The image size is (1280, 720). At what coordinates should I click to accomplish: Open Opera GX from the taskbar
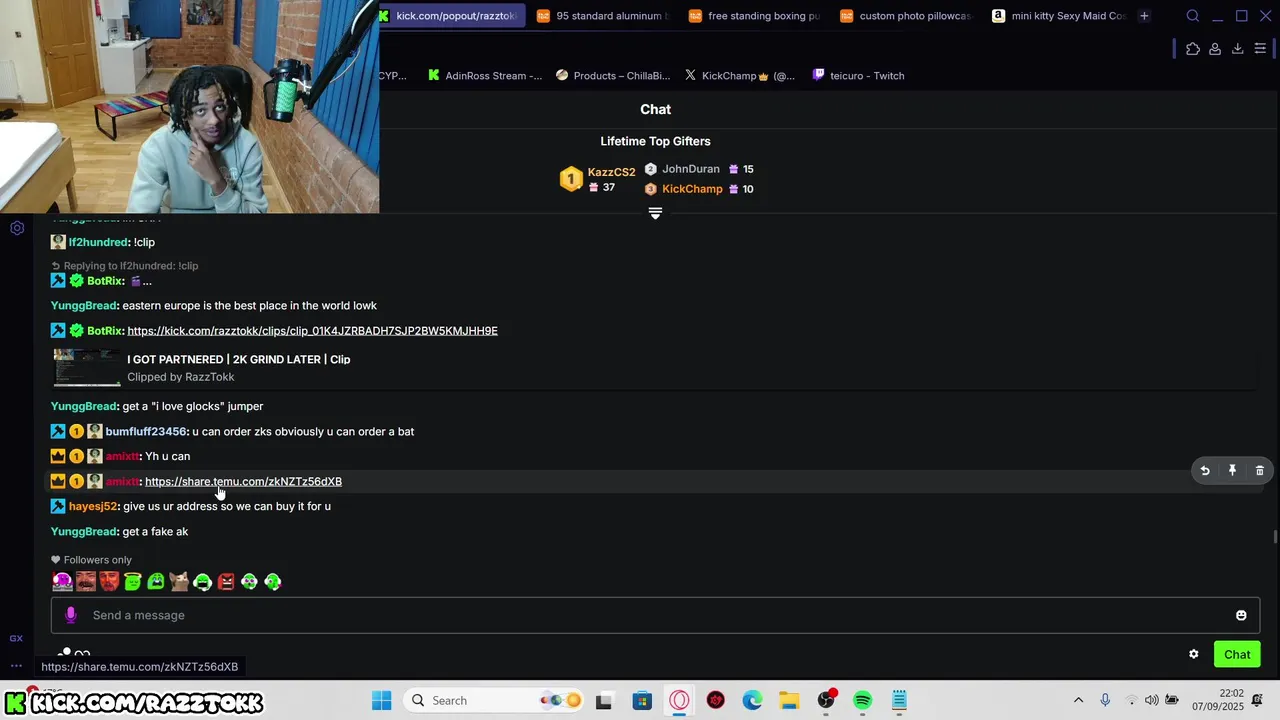(x=679, y=700)
